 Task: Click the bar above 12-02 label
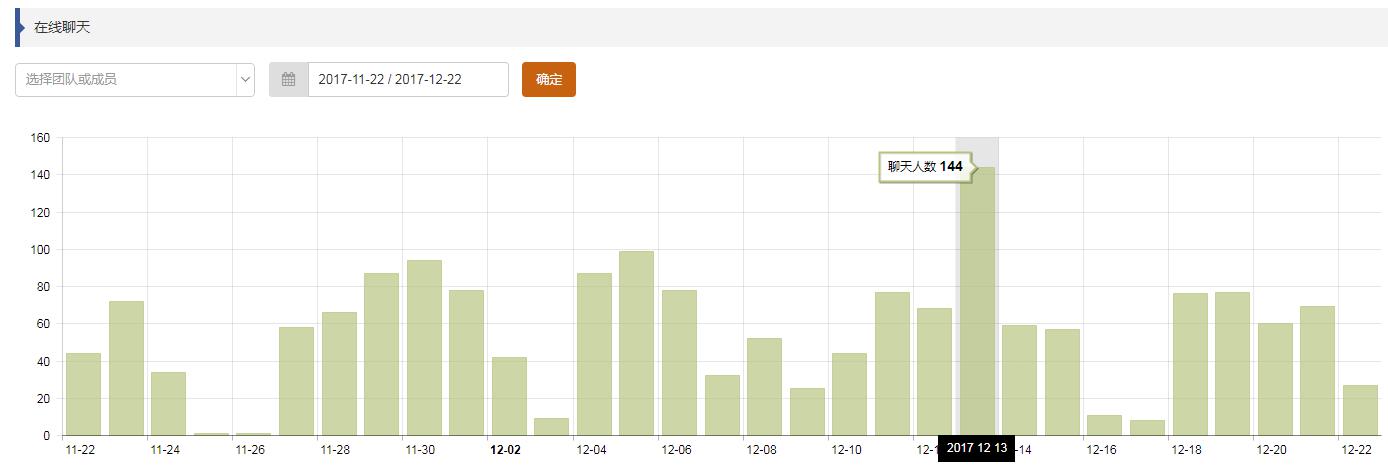tap(509, 396)
